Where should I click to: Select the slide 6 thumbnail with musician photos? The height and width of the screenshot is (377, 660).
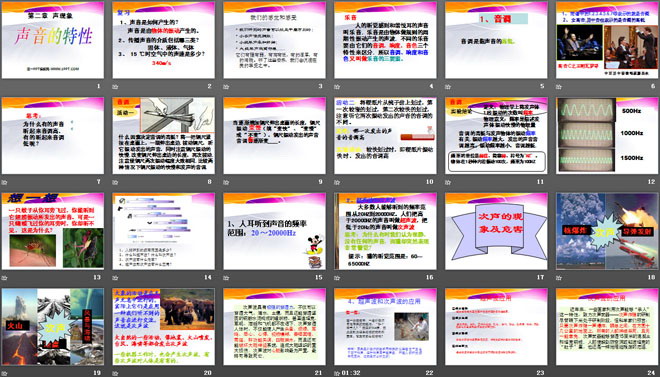point(607,40)
